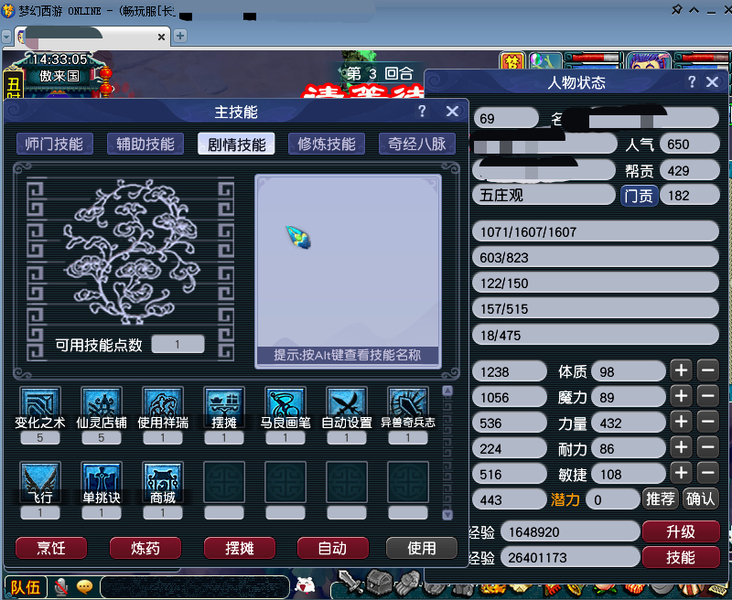Screen dimensions: 732x600
Task: Increase 耐力 with the plus button
Action: 681,448
